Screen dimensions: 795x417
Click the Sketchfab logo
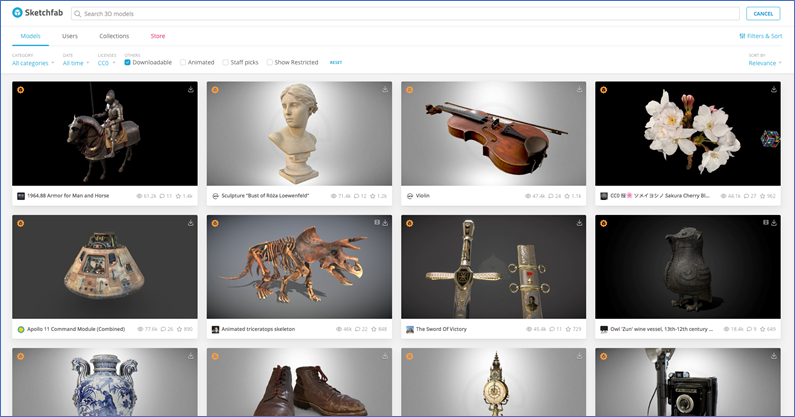pyautogui.click(x=38, y=14)
